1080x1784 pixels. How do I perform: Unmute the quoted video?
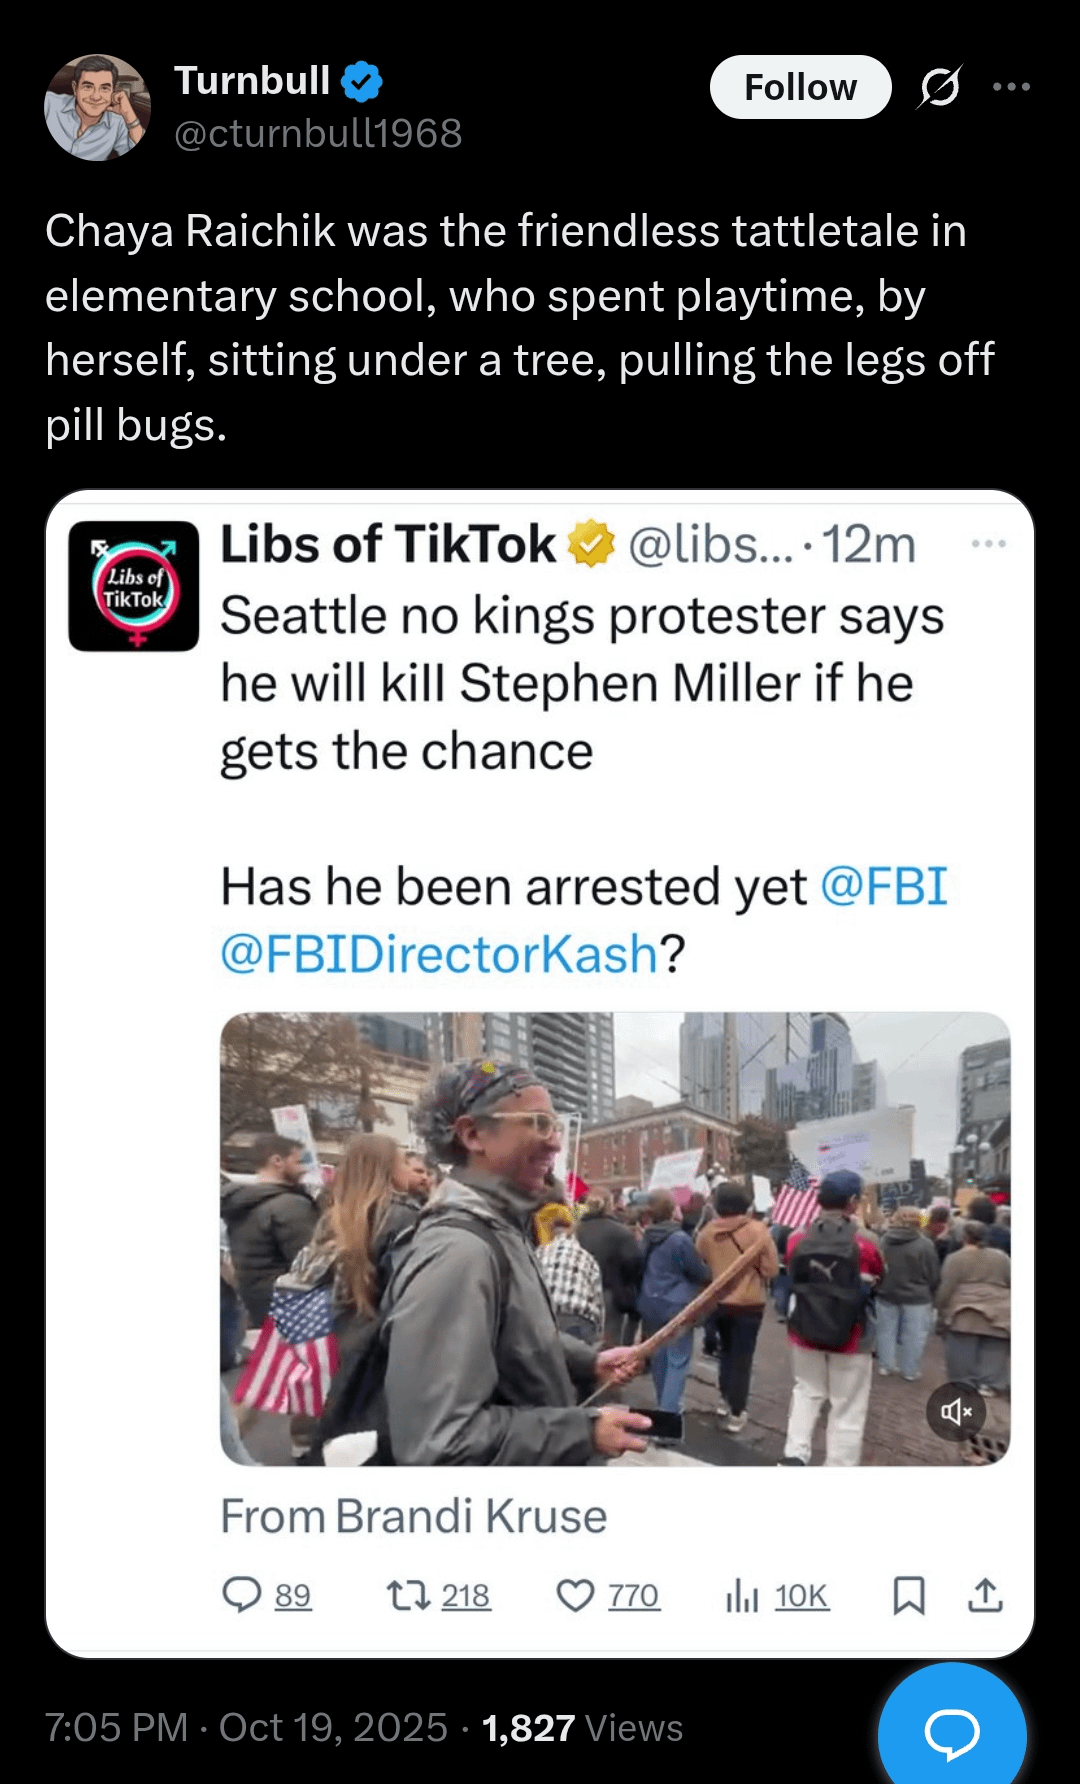pos(956,1411)
